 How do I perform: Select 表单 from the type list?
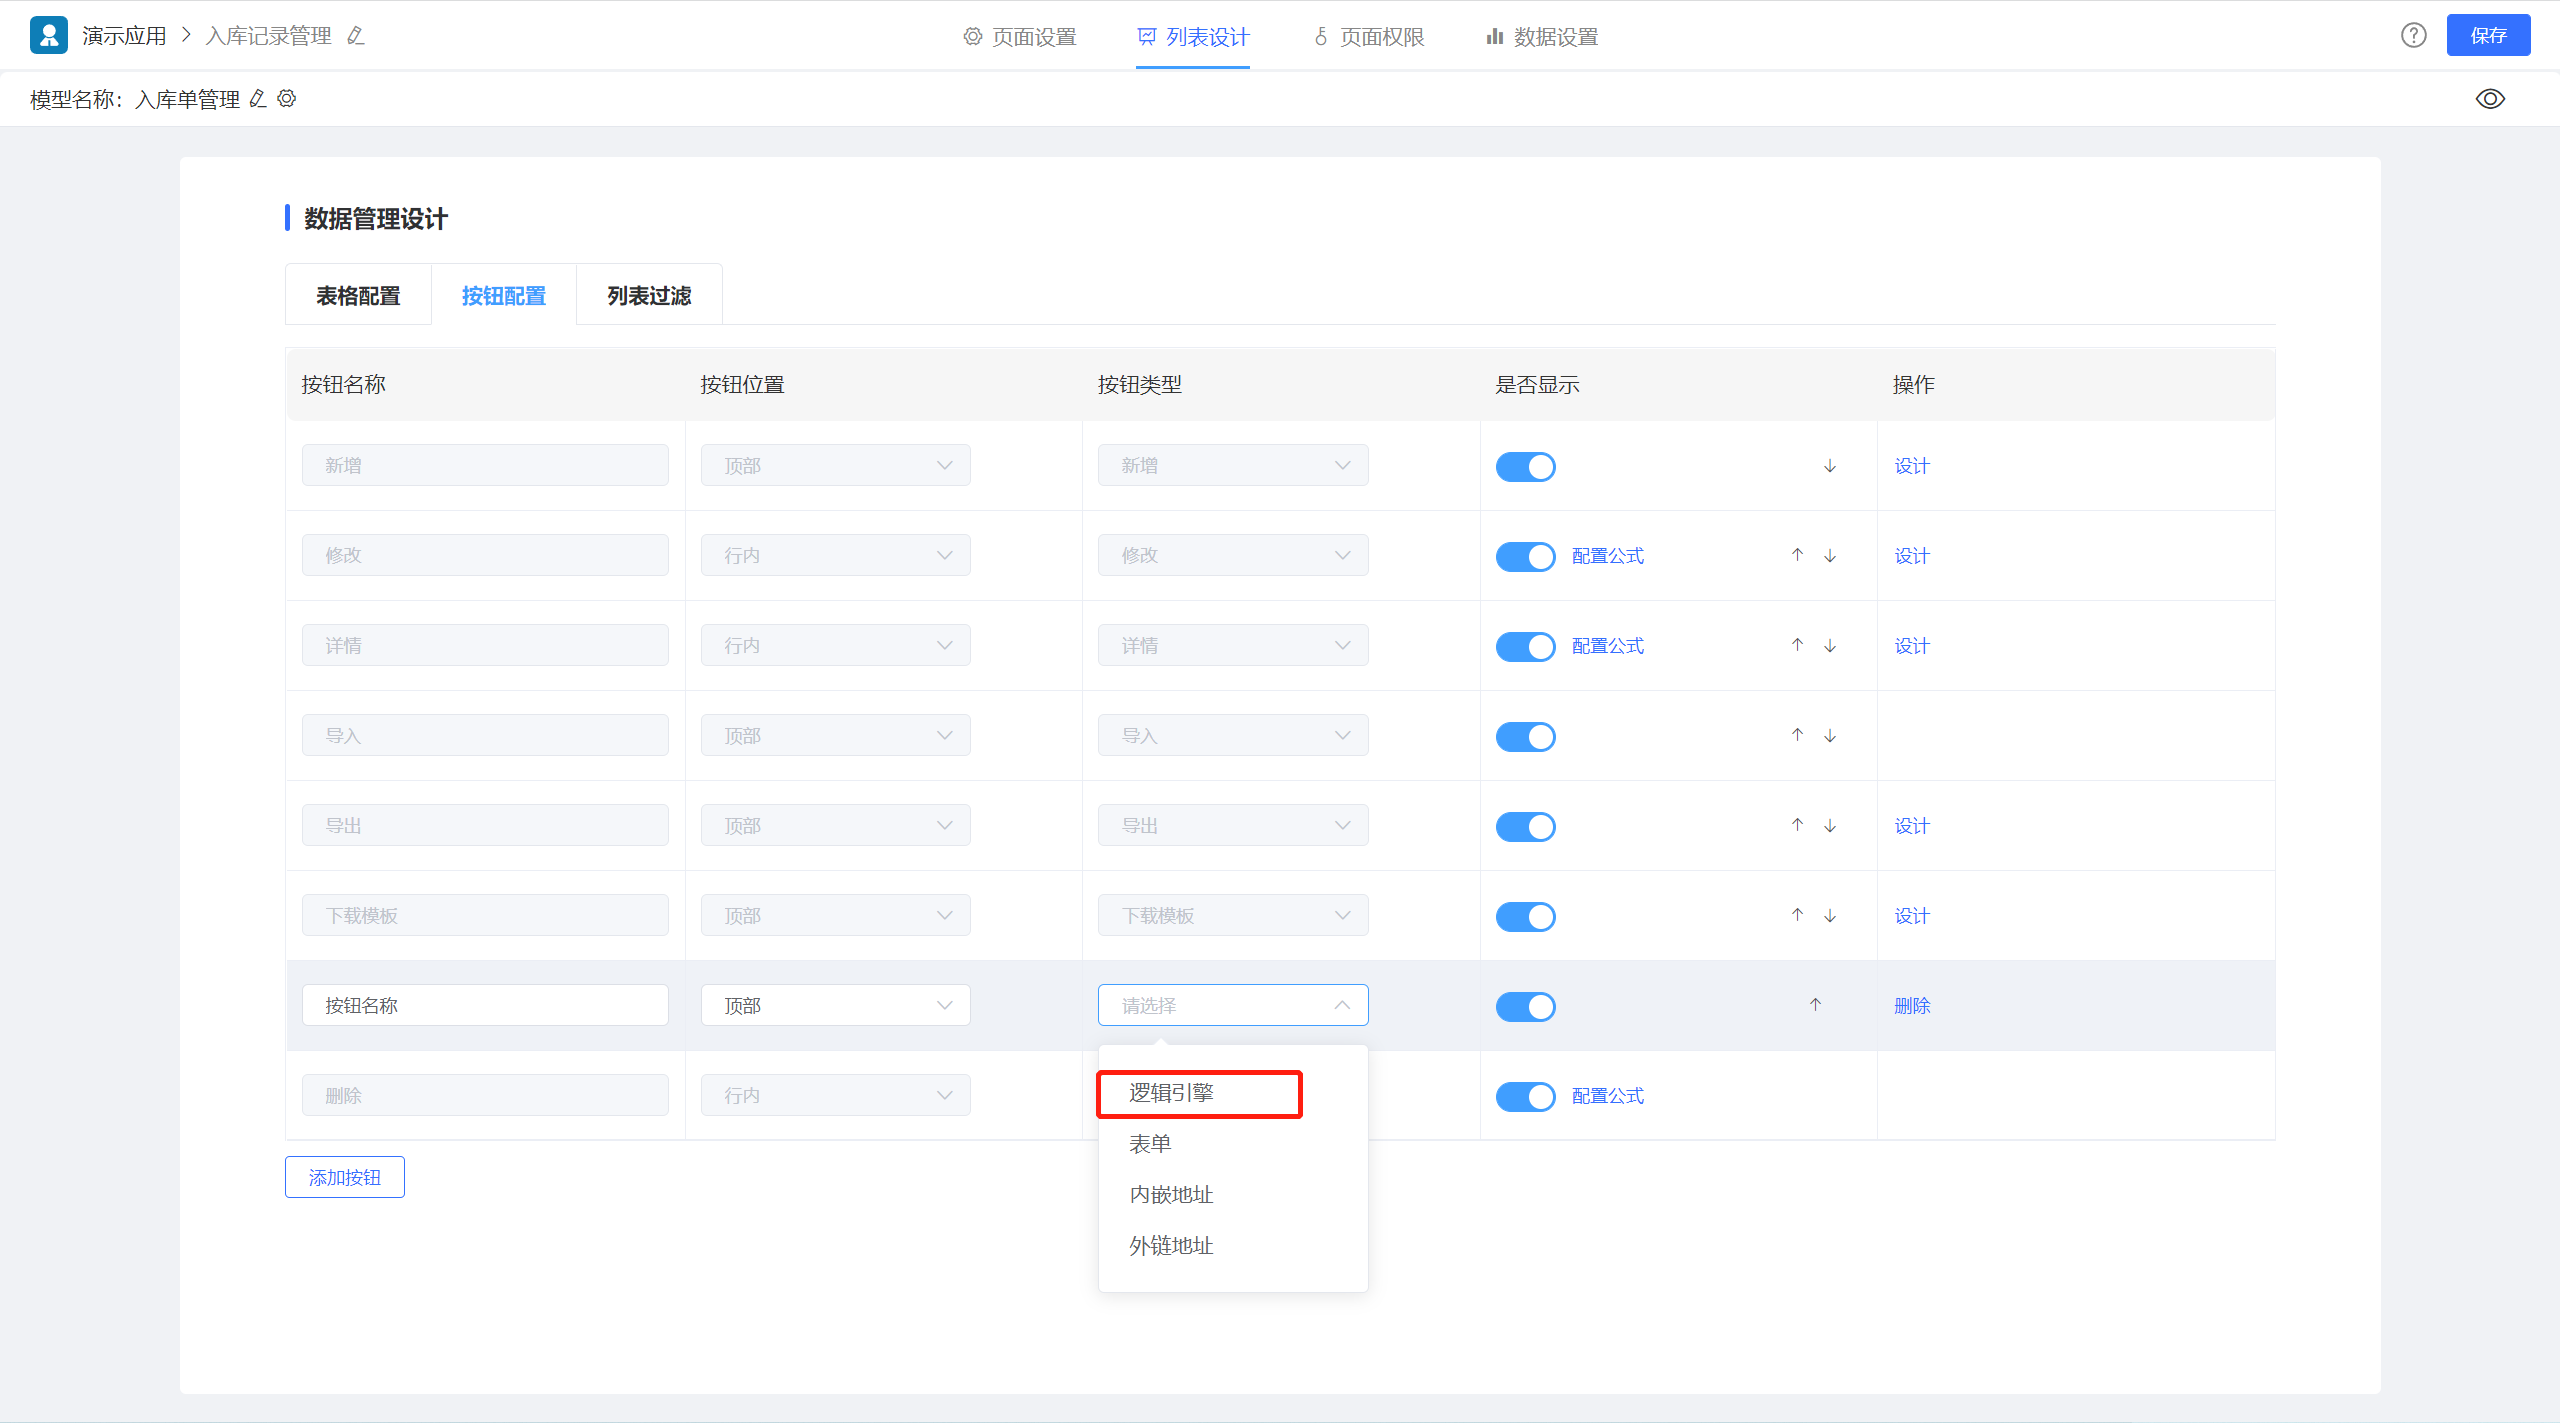click(x=1233, y=1144)
